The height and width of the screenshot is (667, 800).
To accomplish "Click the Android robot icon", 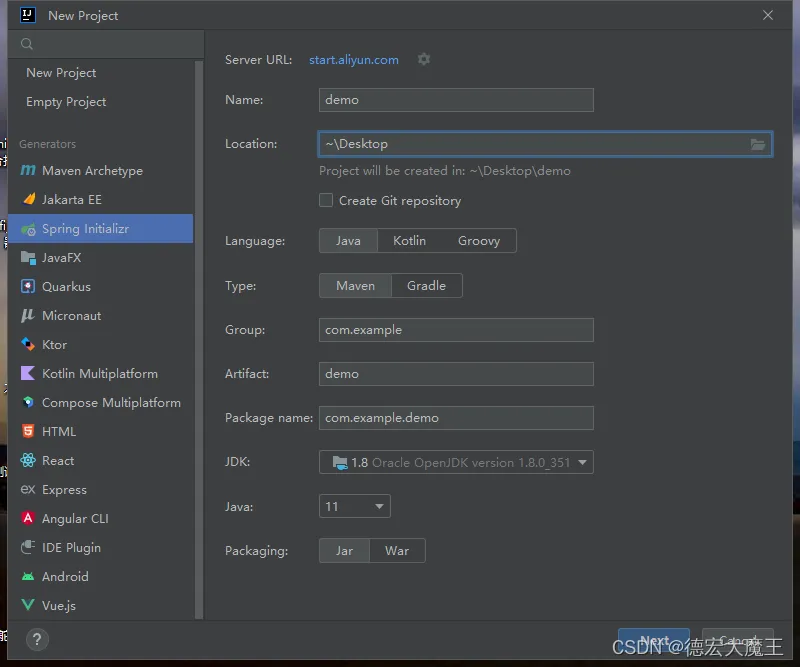I will [28, 576].
